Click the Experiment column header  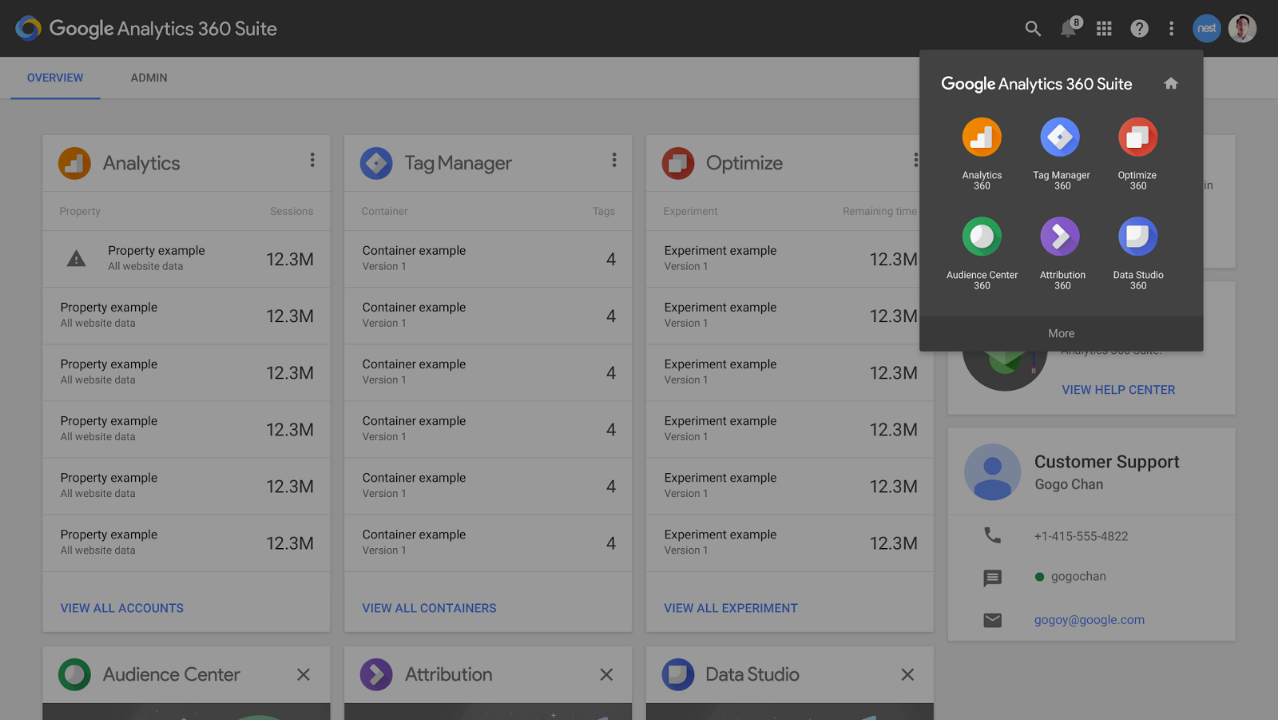click(691, 211)
